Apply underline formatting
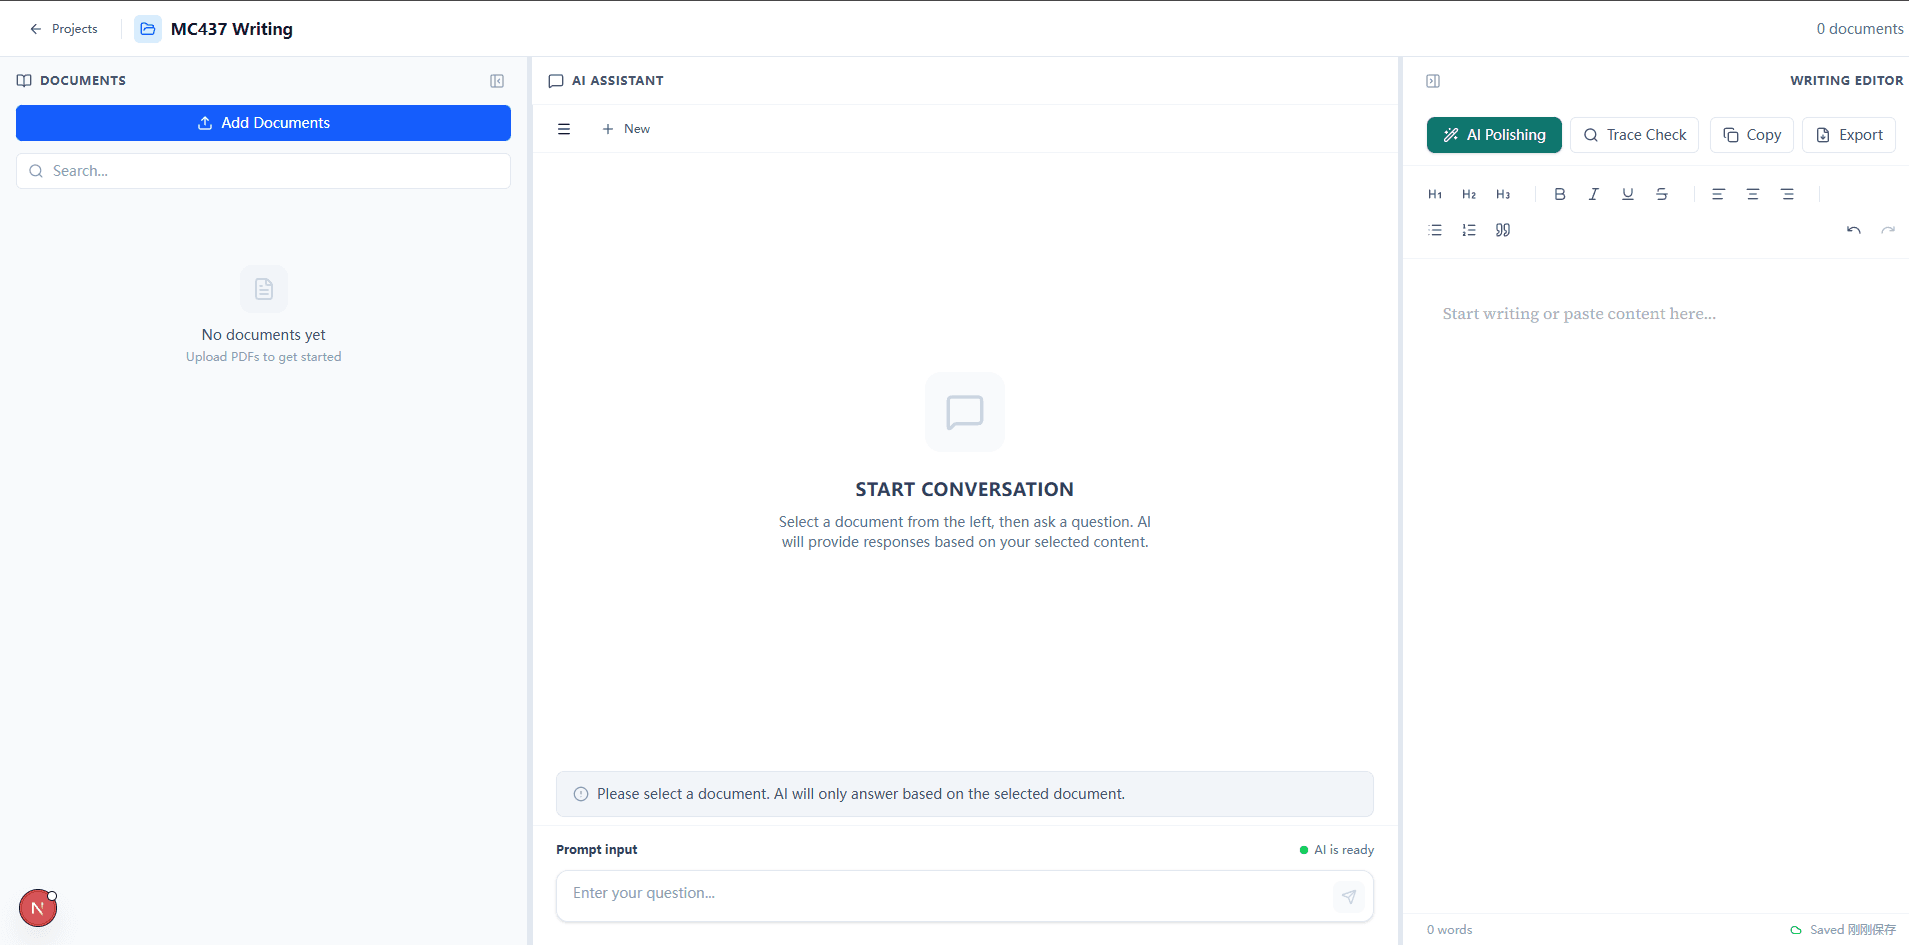This screenshot has width=1909, height=945. [1627, 194]
